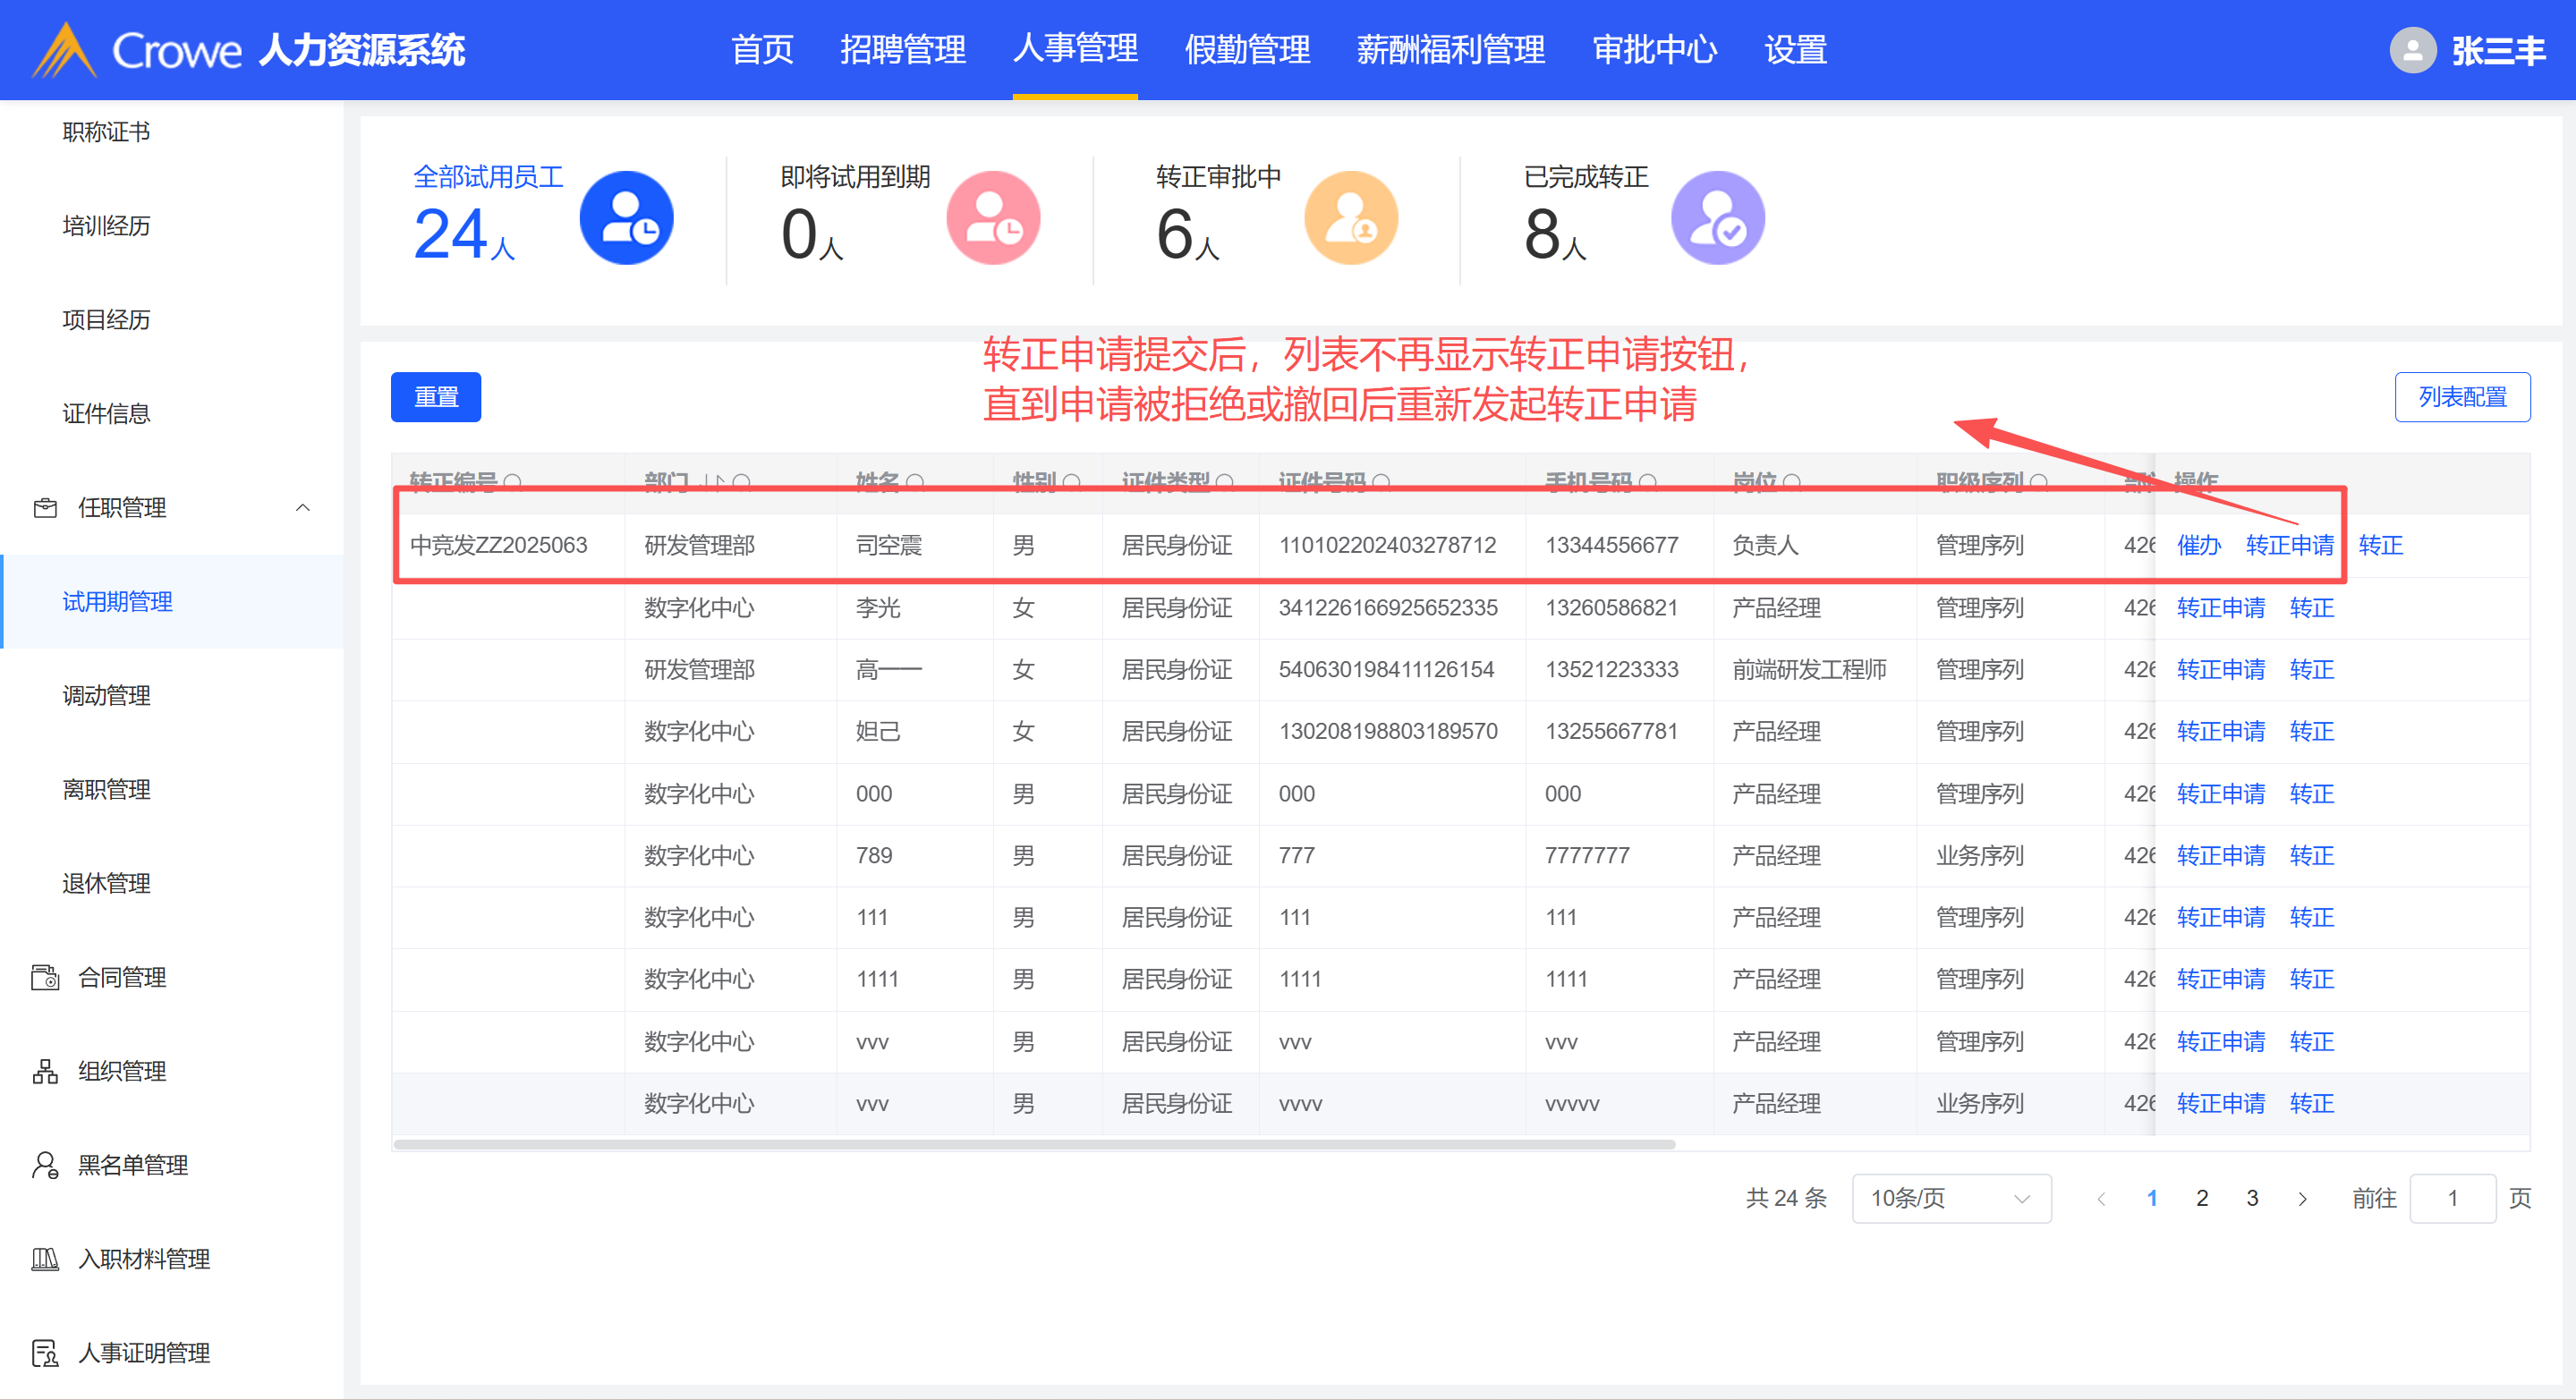Click the blue 全部试用员工 user-clock icon
Screen dimensions: 2576x1400
point(626,218)
